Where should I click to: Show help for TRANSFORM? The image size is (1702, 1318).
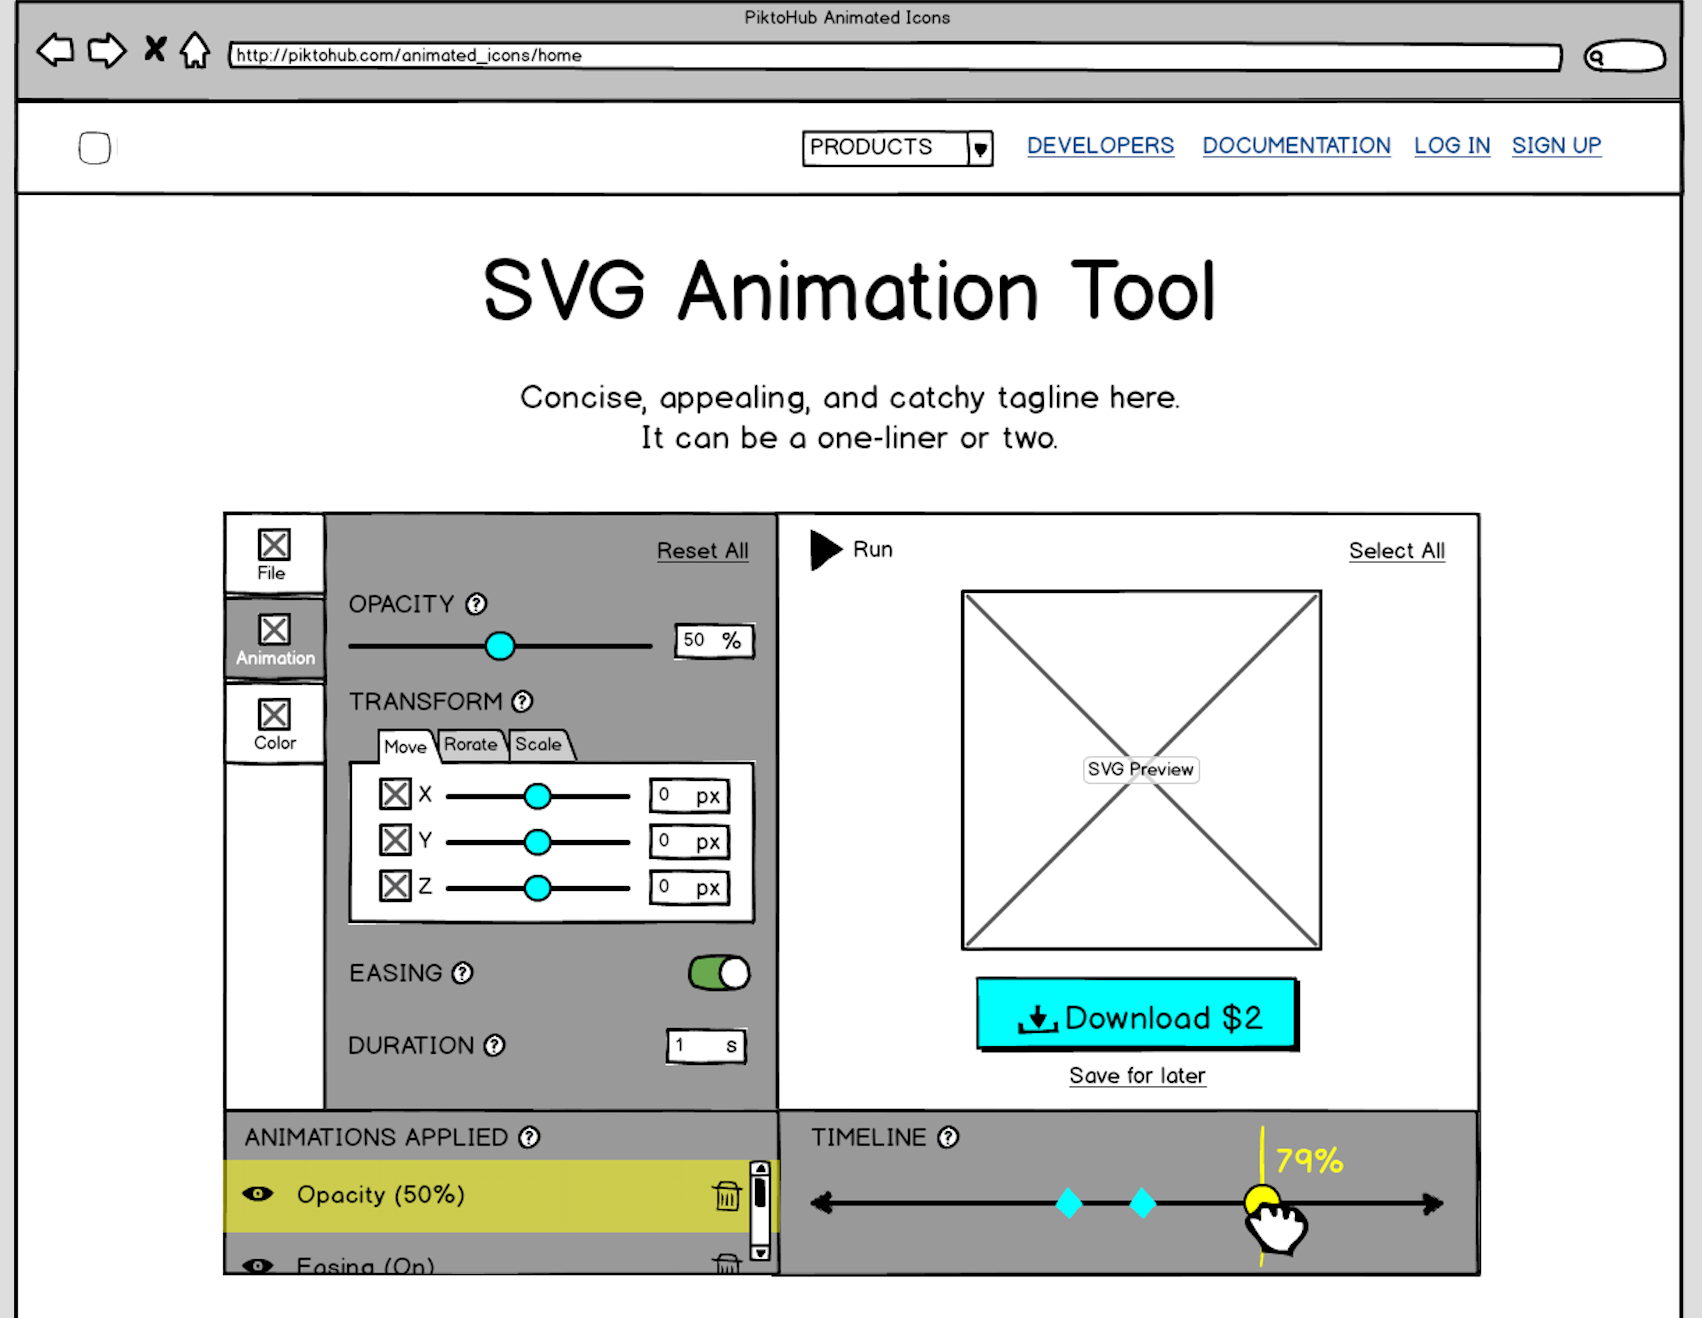[523, 702]
